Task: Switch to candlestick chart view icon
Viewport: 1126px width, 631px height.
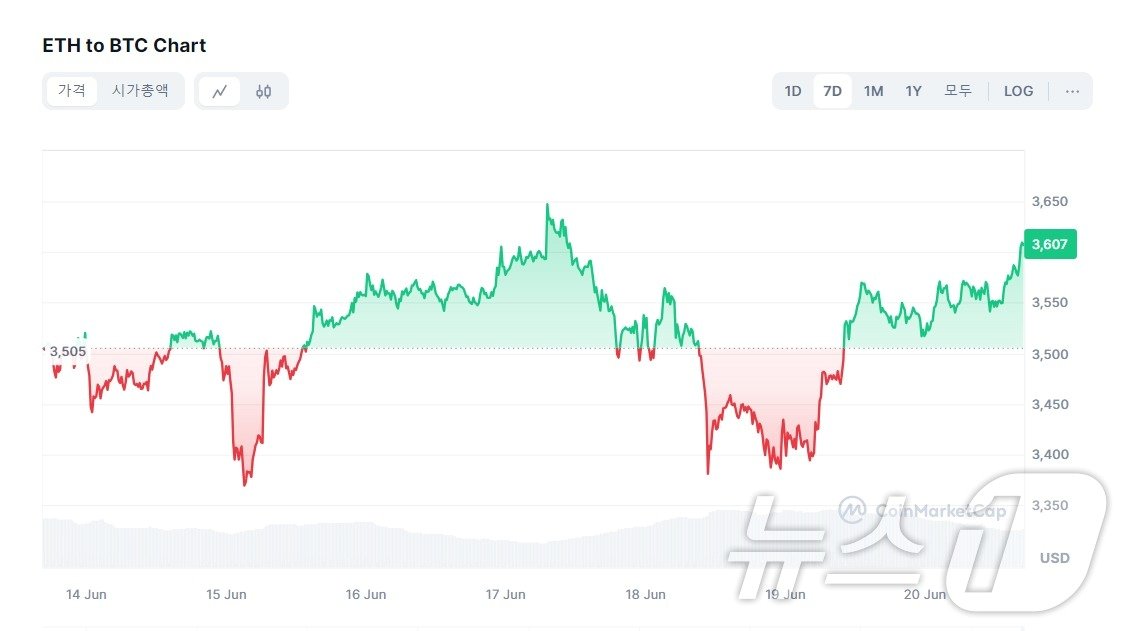Action: [264, 91]
